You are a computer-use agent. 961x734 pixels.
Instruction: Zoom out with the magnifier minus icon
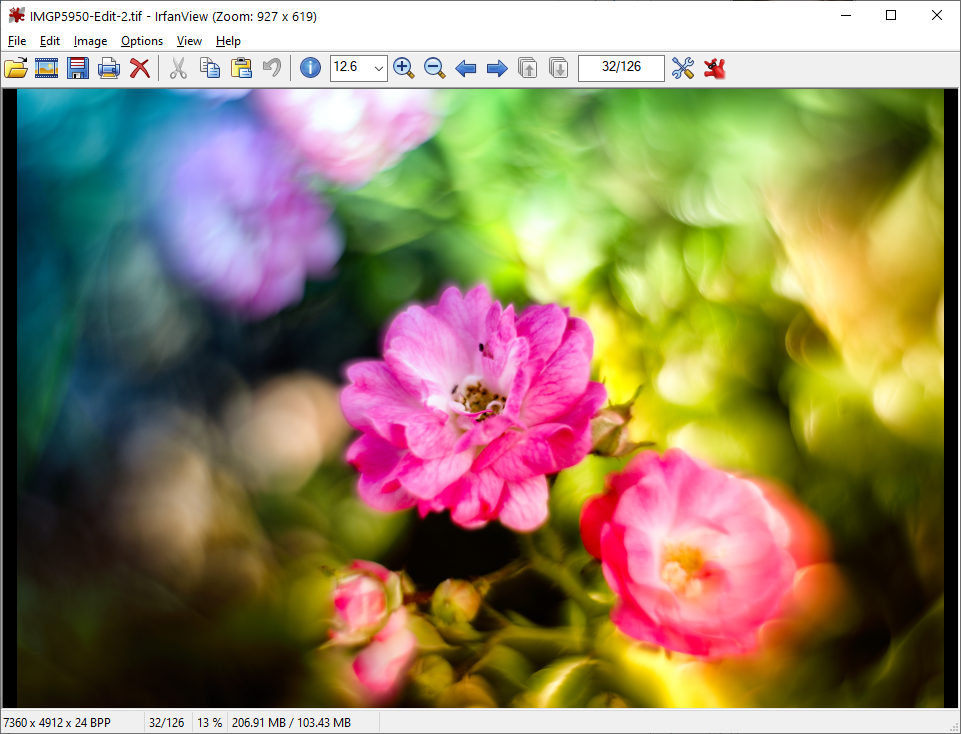[x=434, y=68]
